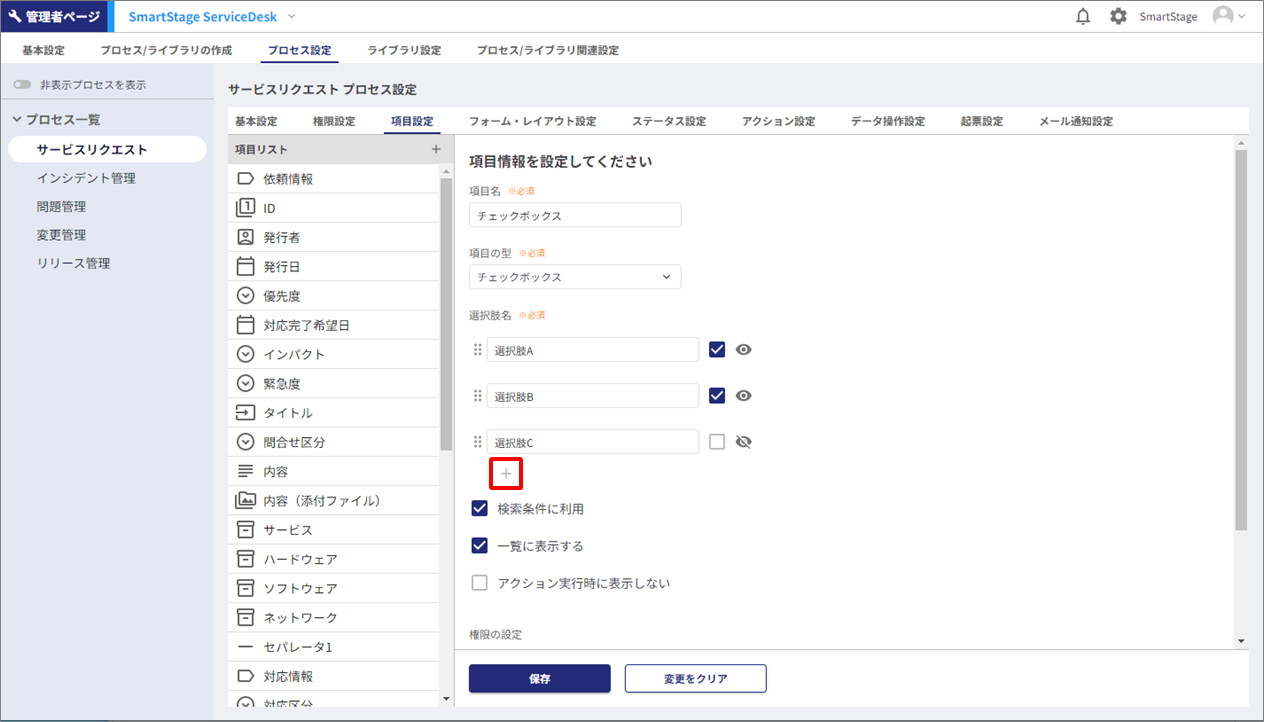Select 内容（添付ファイル） item in the list

[x=321, y=500]
